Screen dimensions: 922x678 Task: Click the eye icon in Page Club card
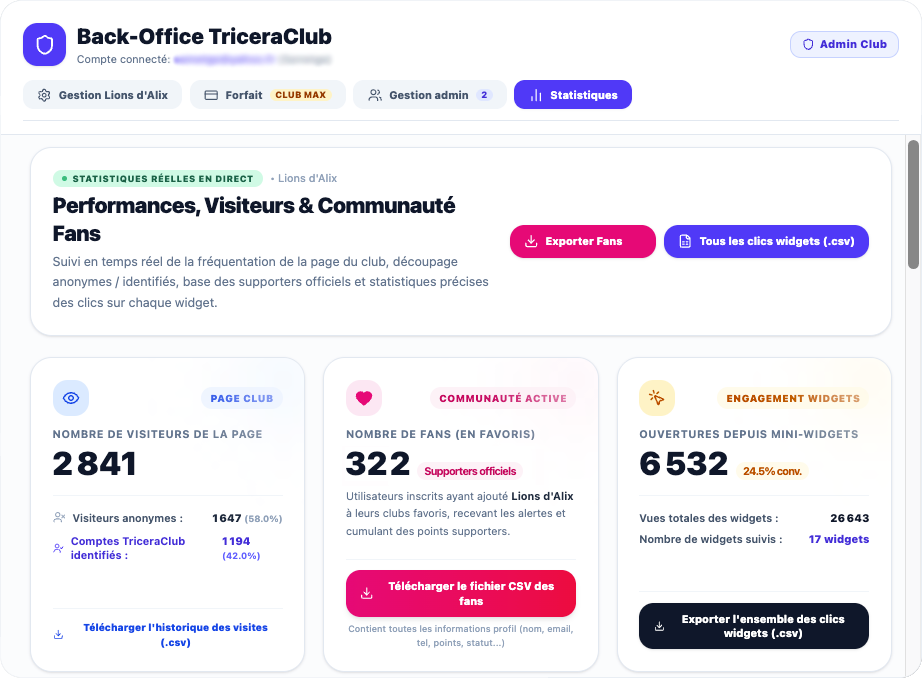click(x=71, y=398)
